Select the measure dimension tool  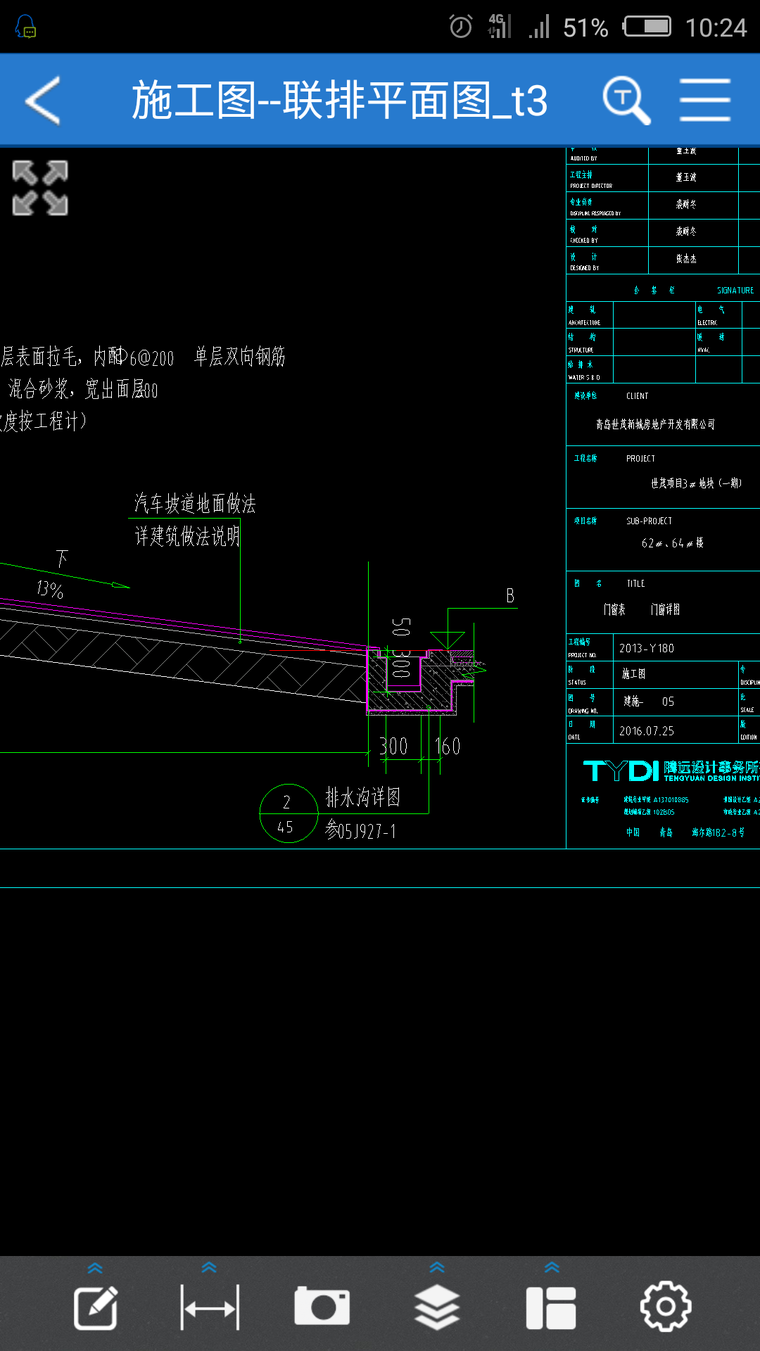209,1307
